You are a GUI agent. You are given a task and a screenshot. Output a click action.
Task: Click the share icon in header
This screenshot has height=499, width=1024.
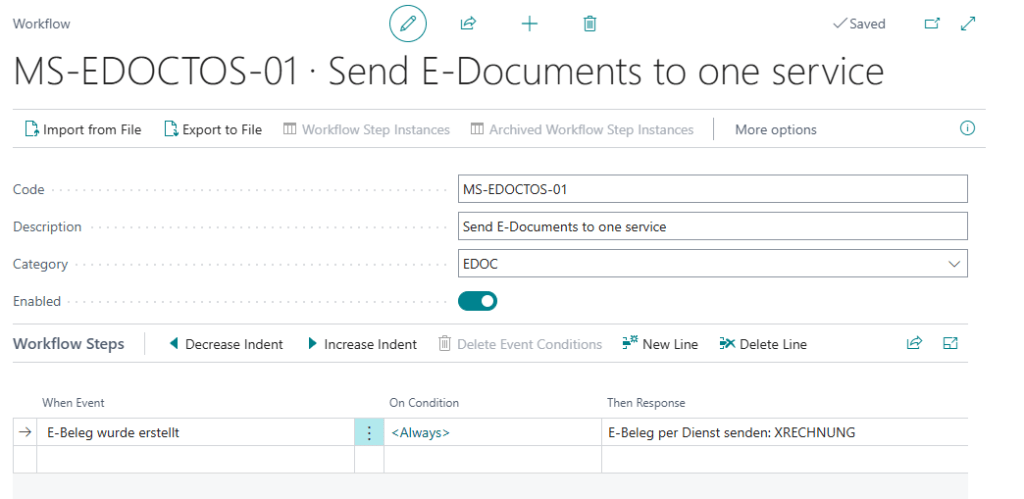[x=467, y=24]
